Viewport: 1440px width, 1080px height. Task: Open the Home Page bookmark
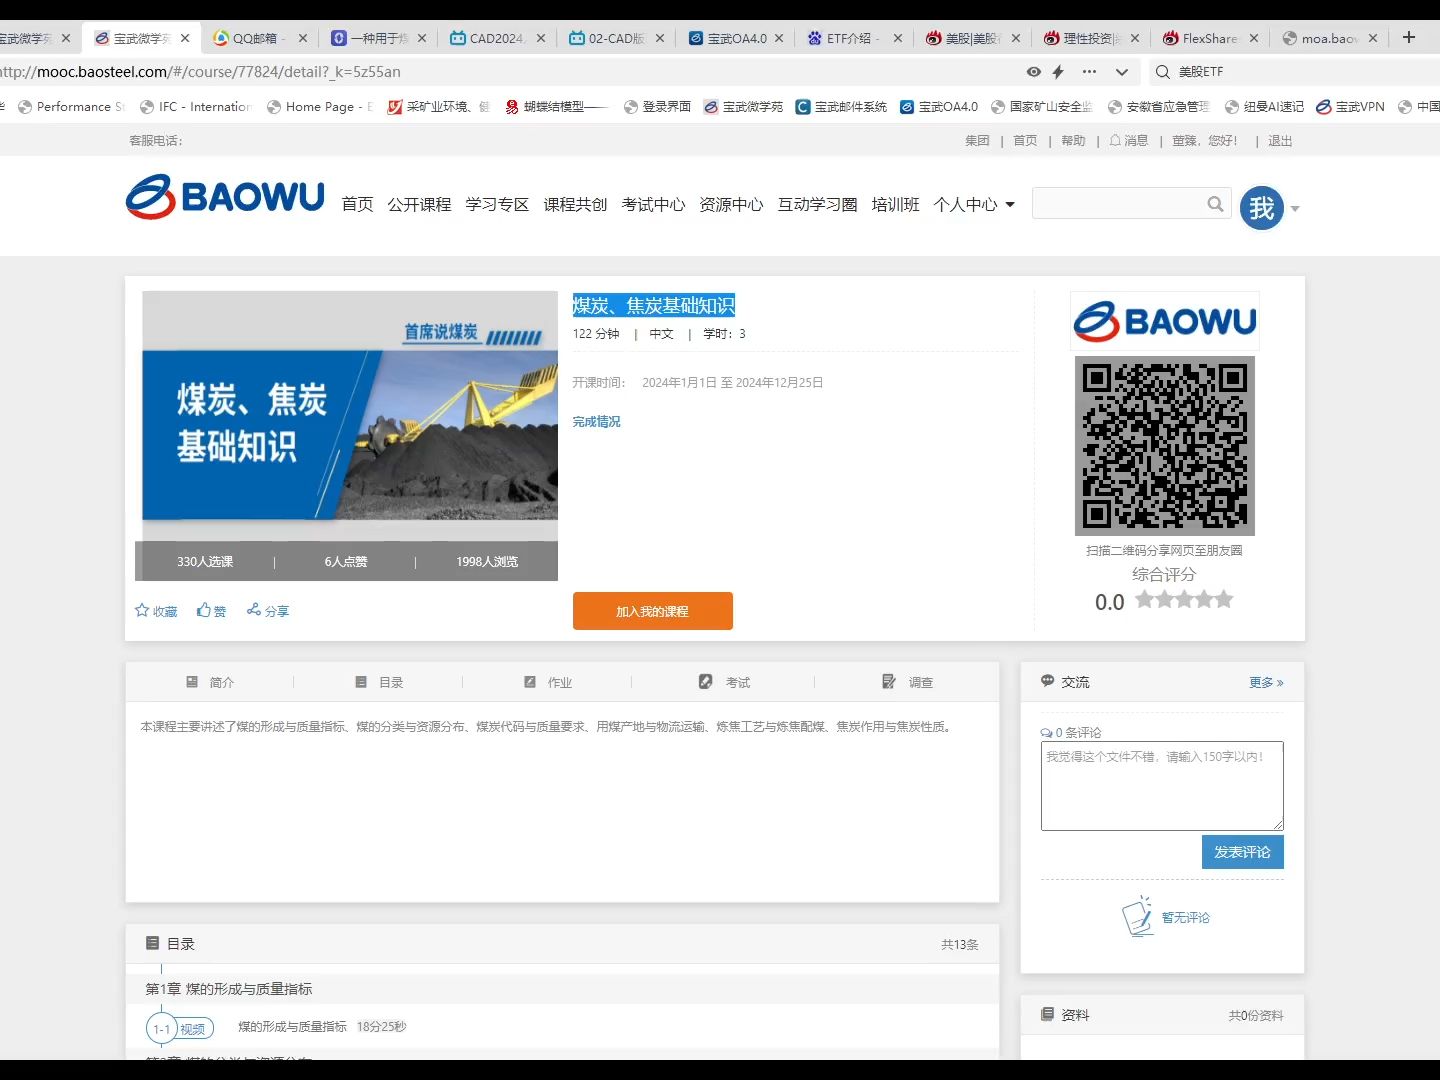[x=320, y=107]
